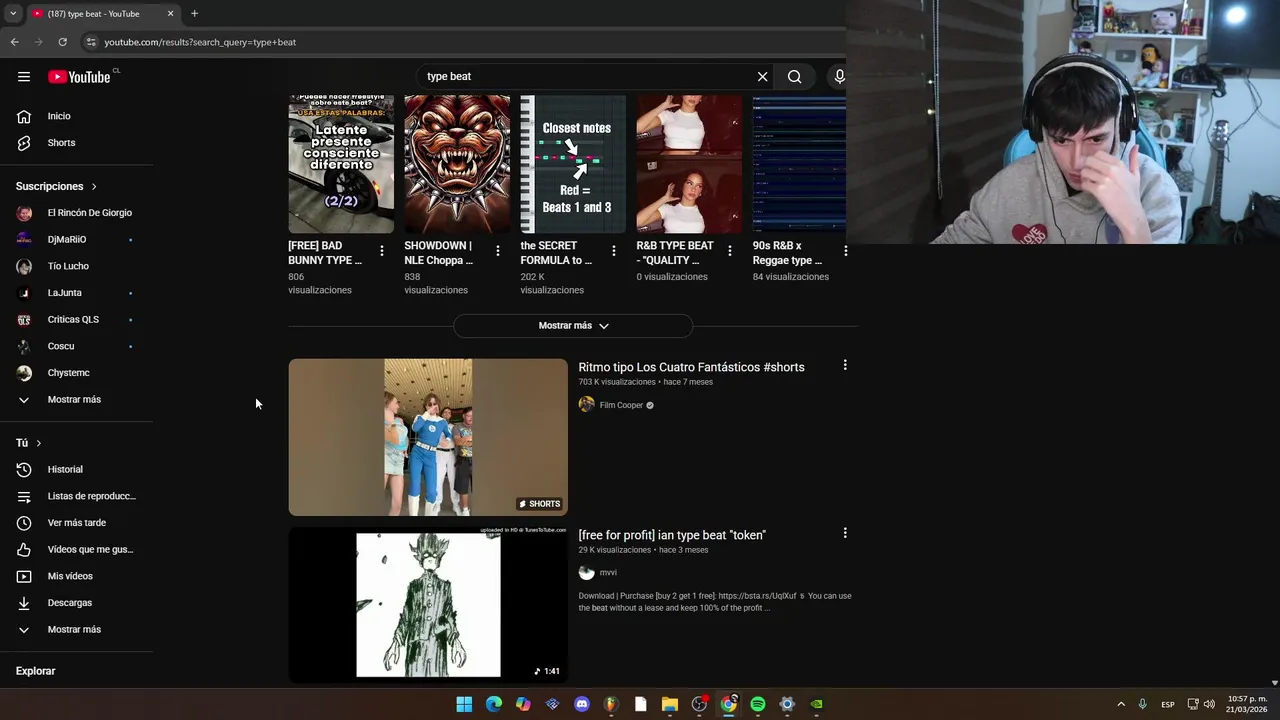This screenshot has width=1280, height=720.
Task: Go back in Chrome navigation
Action: pos(14,42)
